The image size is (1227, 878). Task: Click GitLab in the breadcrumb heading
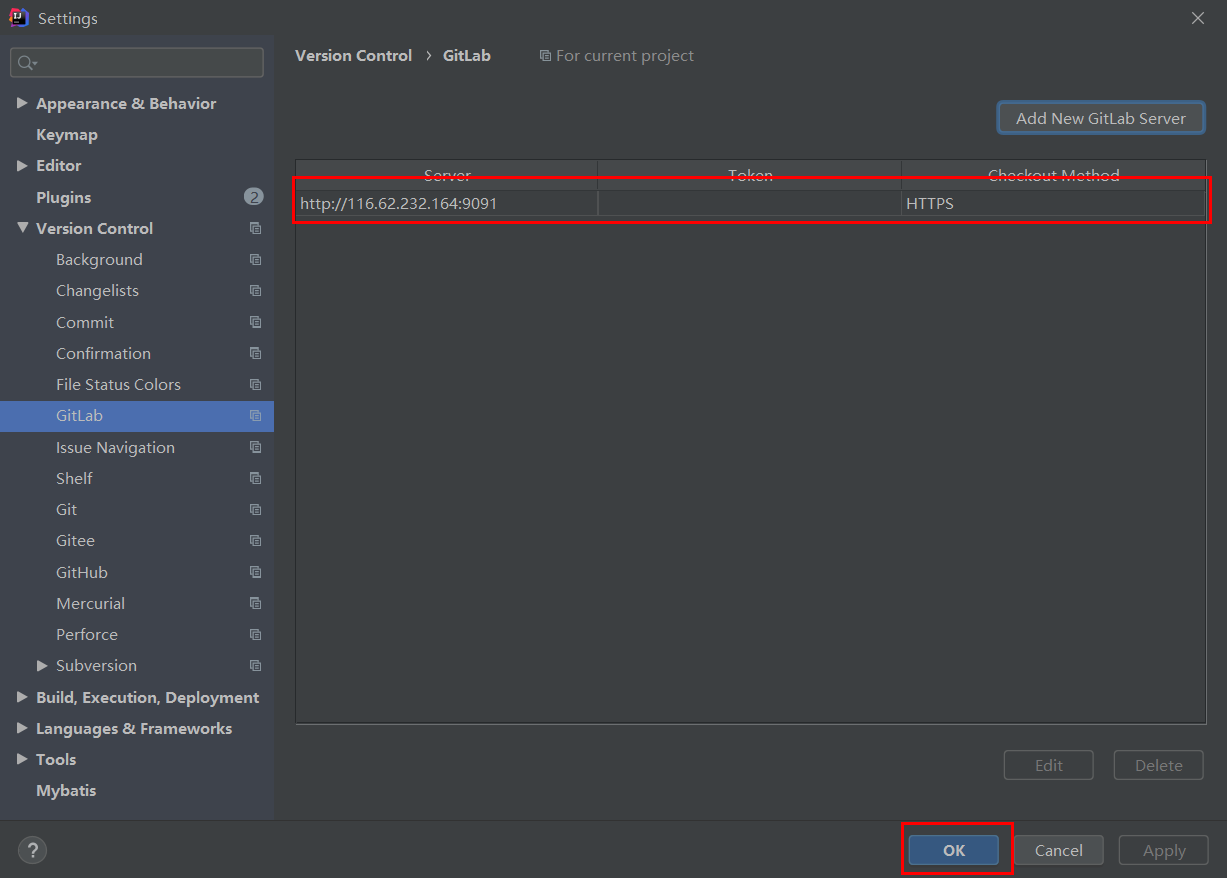click(467, 56)
